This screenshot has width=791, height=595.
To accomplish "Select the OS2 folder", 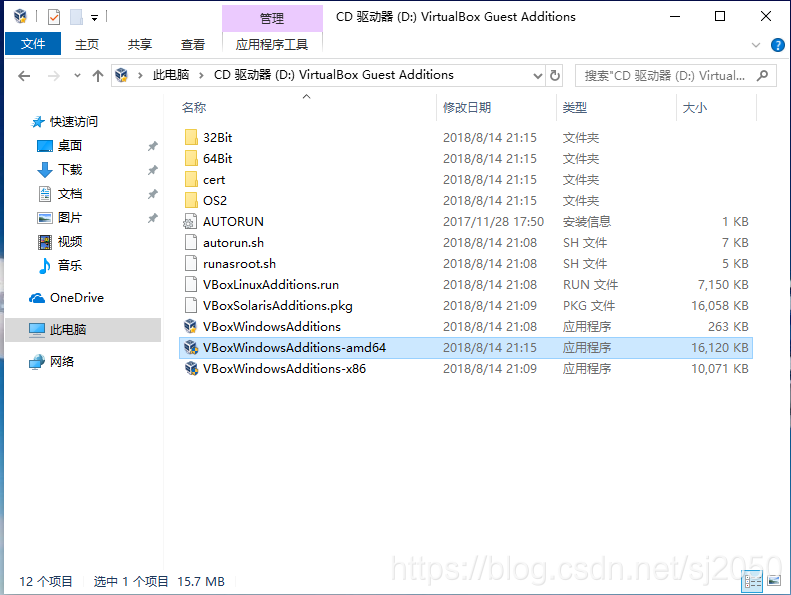I will click(215, 201).
